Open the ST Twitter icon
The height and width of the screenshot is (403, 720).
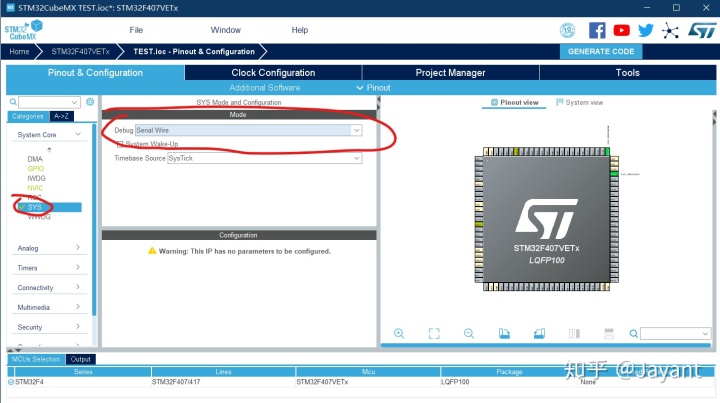(x=646, y=30)
